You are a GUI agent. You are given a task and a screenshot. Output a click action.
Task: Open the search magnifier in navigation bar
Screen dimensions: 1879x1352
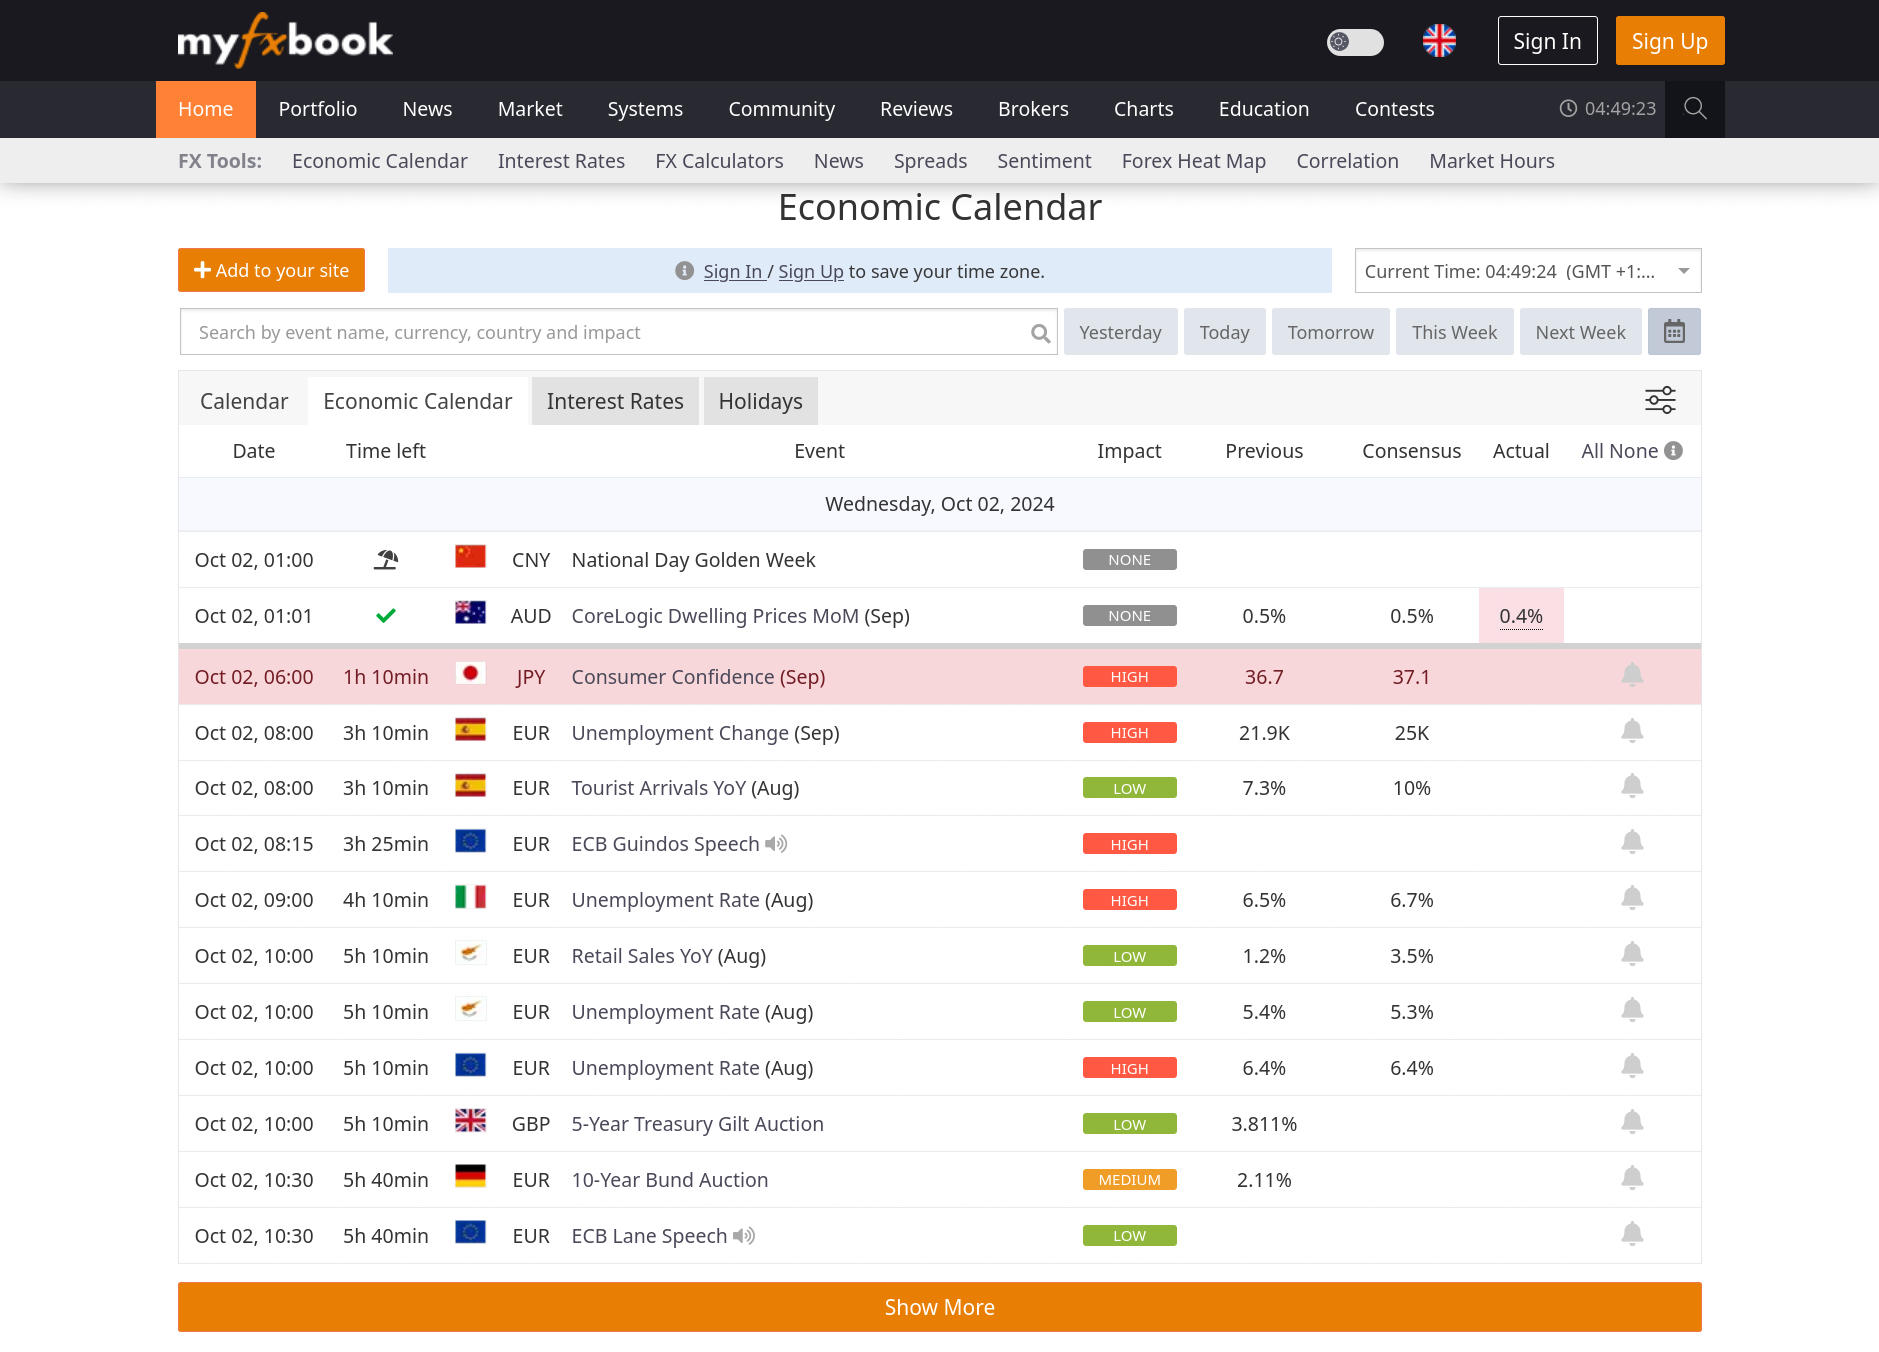click(1694, 109)
